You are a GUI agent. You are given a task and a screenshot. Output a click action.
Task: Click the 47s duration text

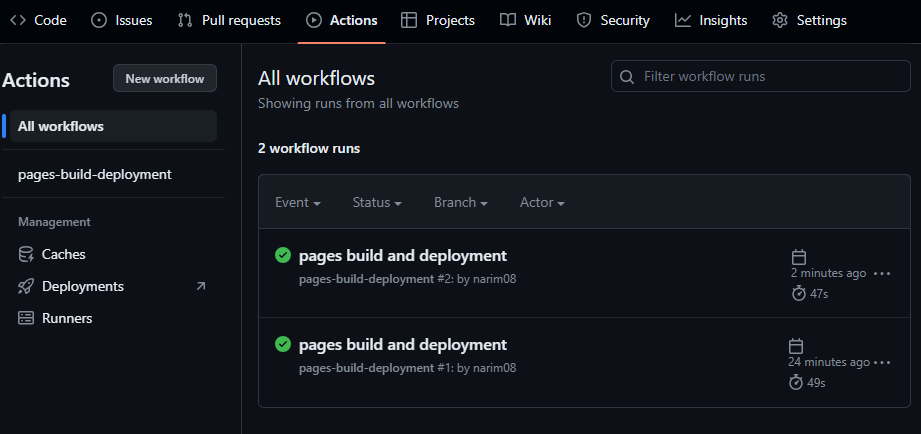[x=819, y=294]
